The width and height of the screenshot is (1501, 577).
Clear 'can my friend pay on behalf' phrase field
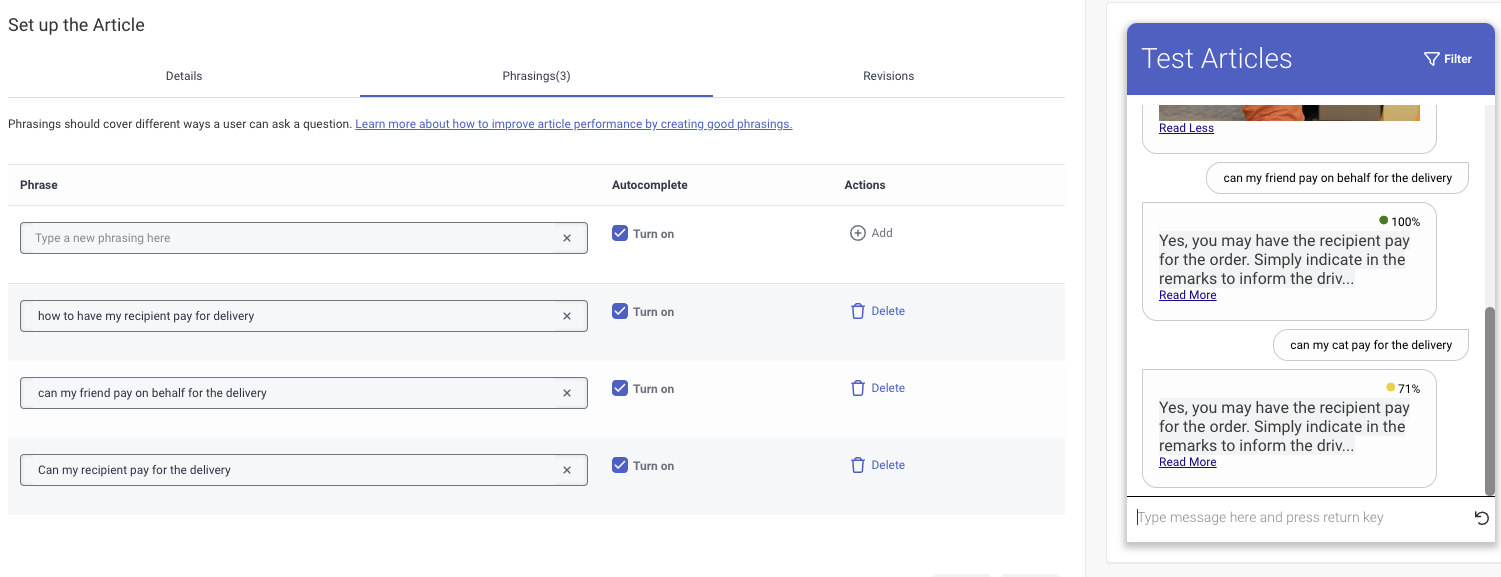(x=567, y=393)
